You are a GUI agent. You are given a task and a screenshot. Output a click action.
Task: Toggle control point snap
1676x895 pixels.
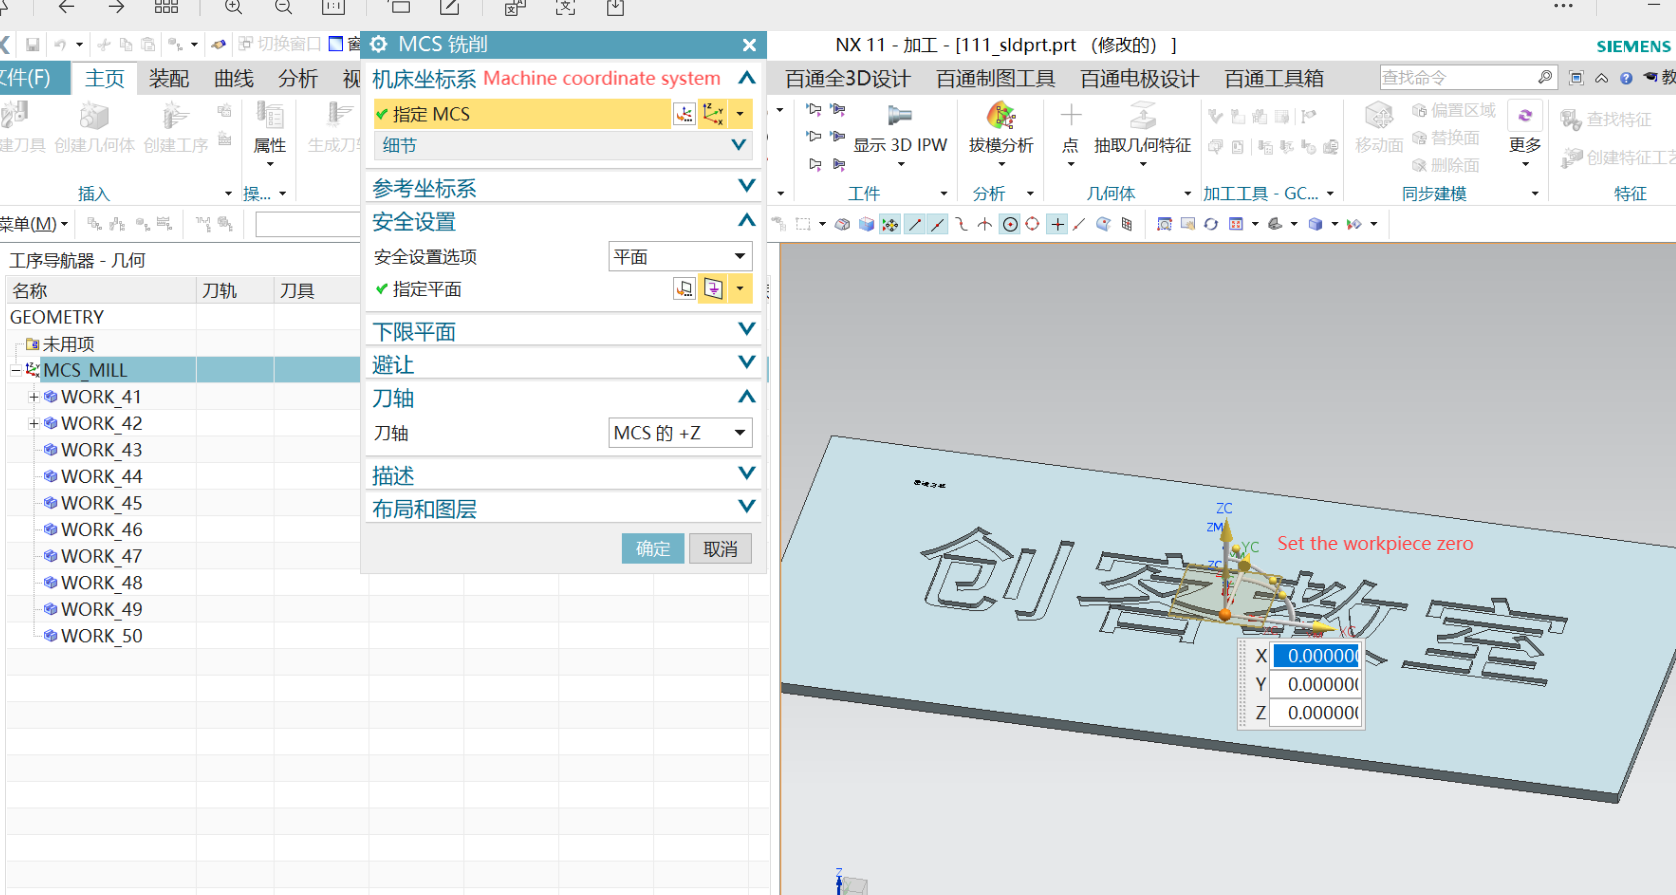tap(961, 224)
